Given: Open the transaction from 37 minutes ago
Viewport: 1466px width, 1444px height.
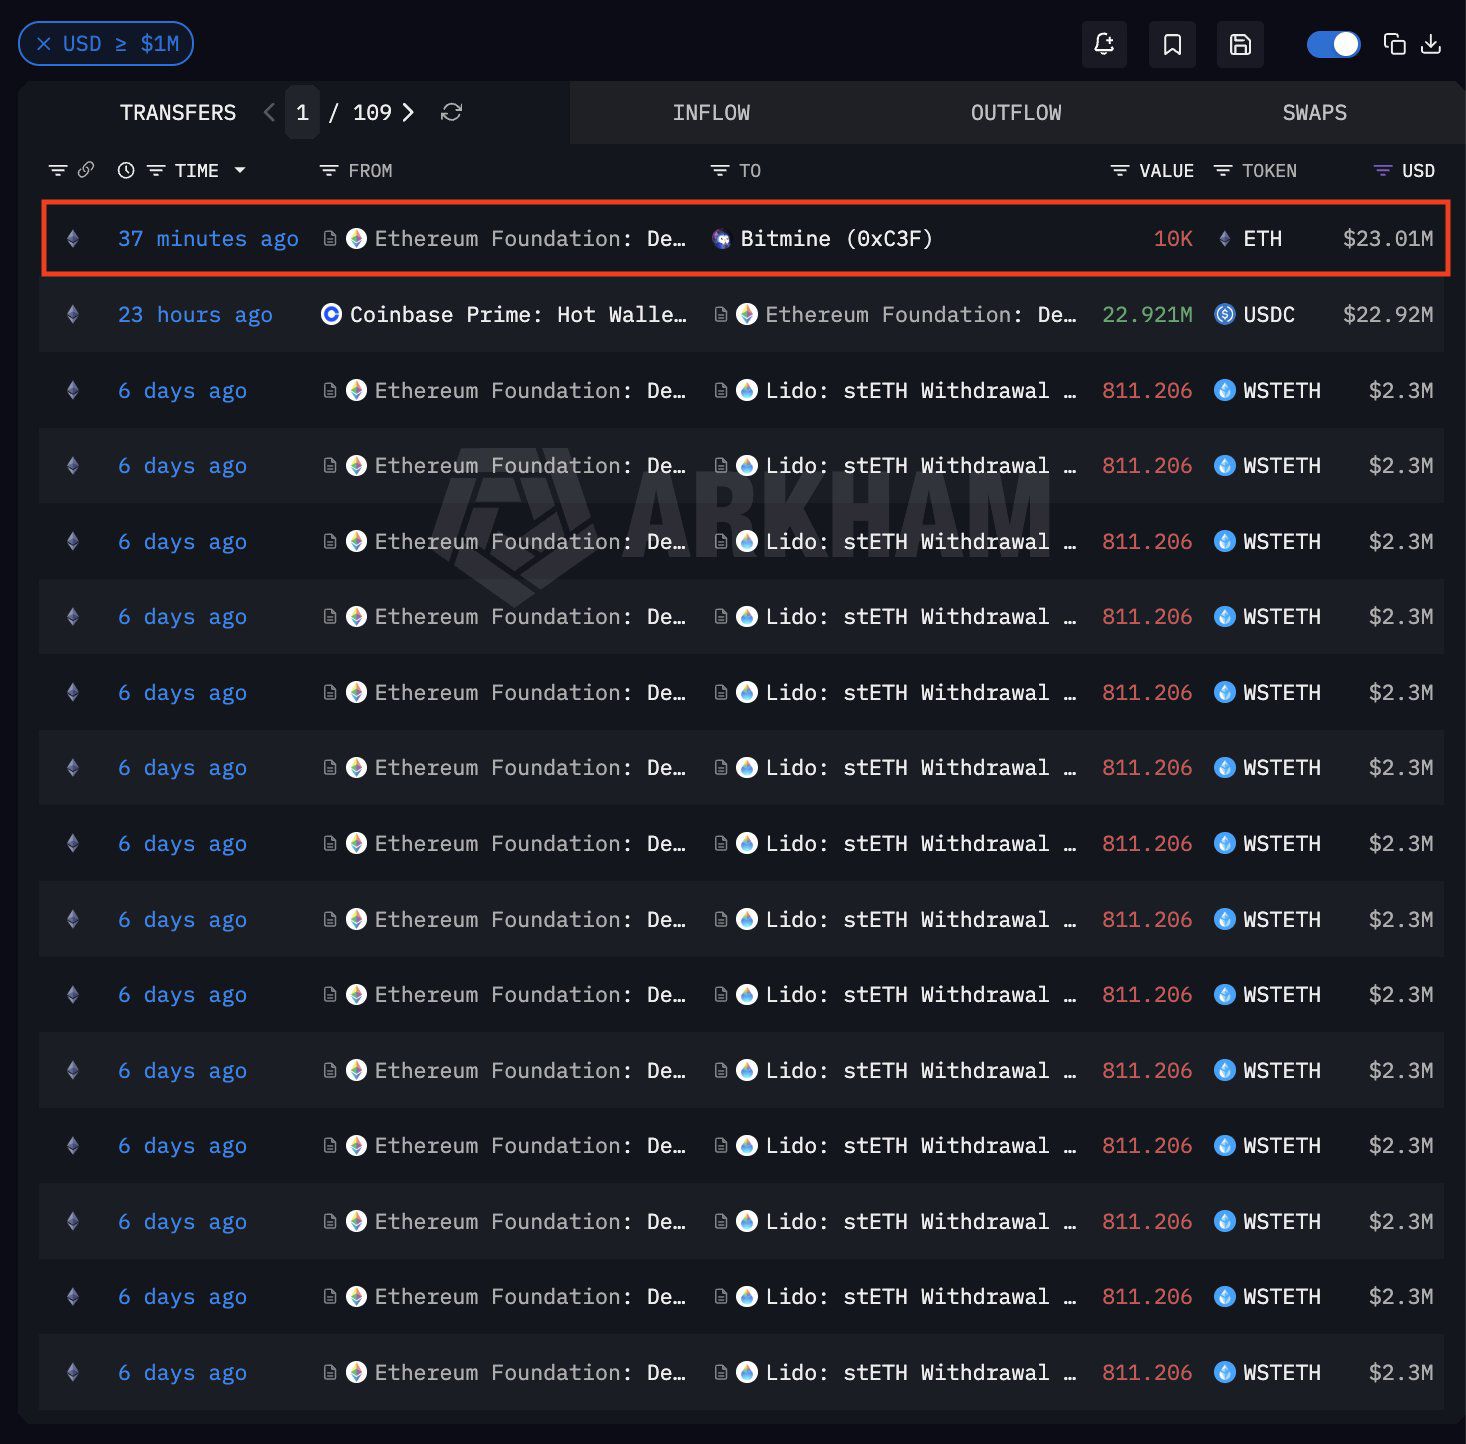Looking at the screenshot, I should tap(208, 239).
